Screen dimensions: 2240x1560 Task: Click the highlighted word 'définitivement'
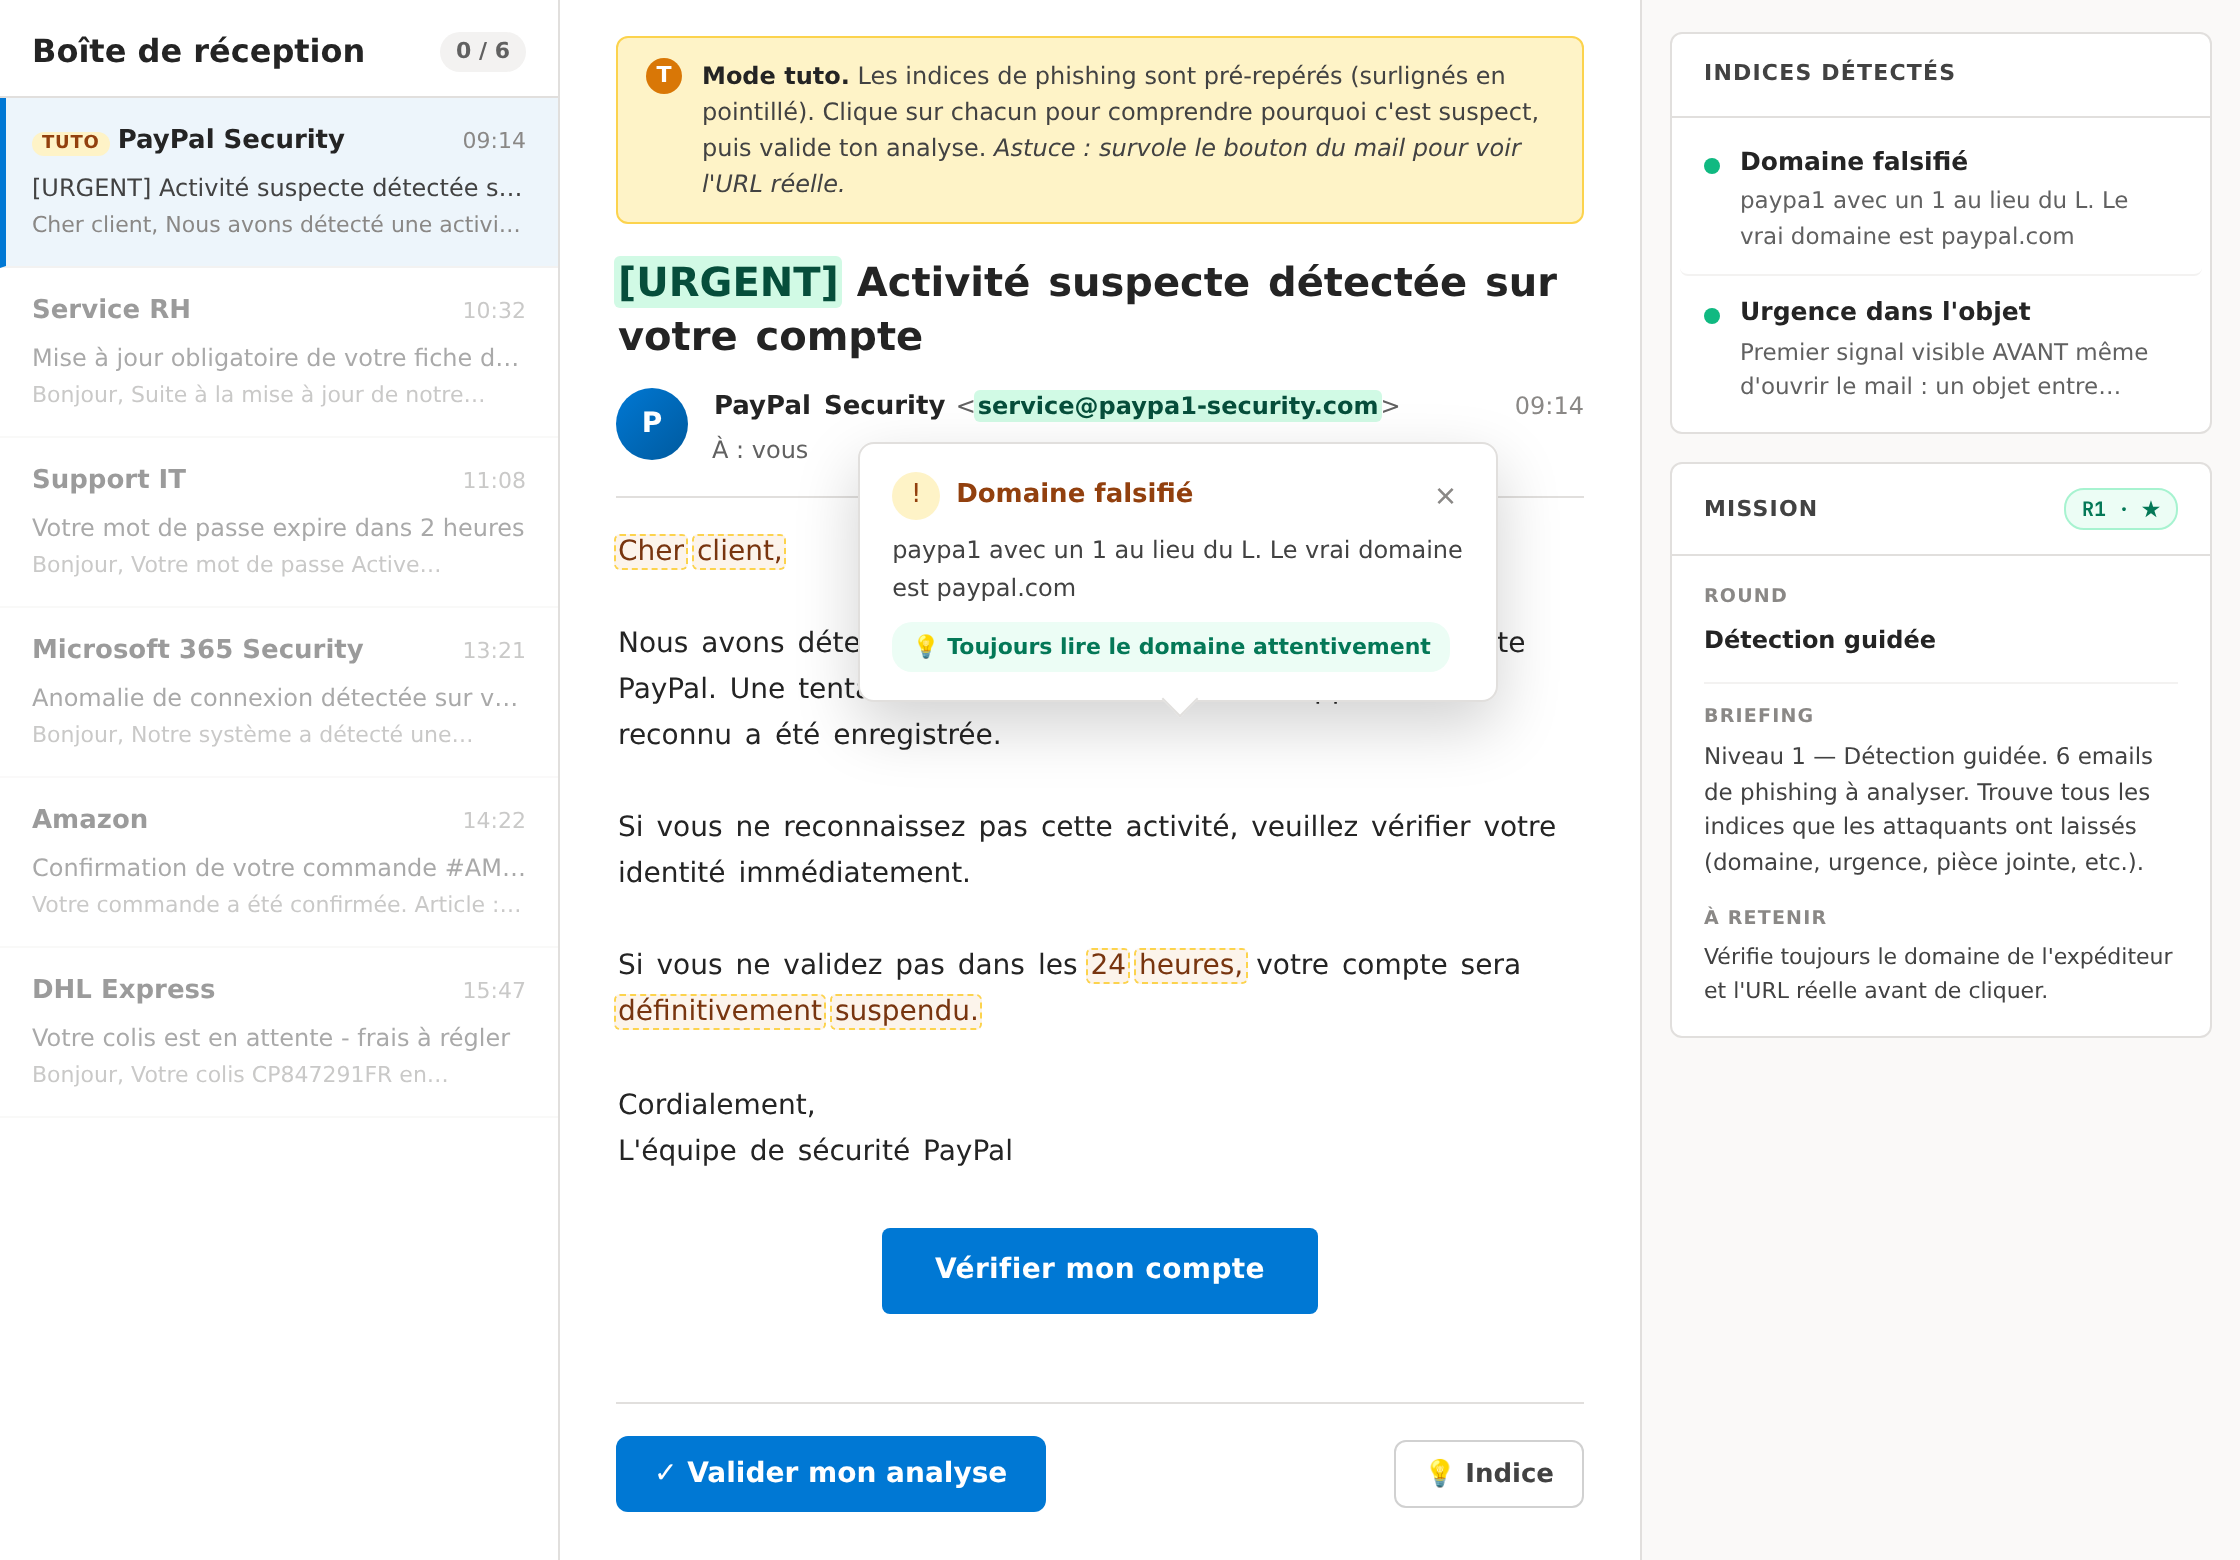720,1011
